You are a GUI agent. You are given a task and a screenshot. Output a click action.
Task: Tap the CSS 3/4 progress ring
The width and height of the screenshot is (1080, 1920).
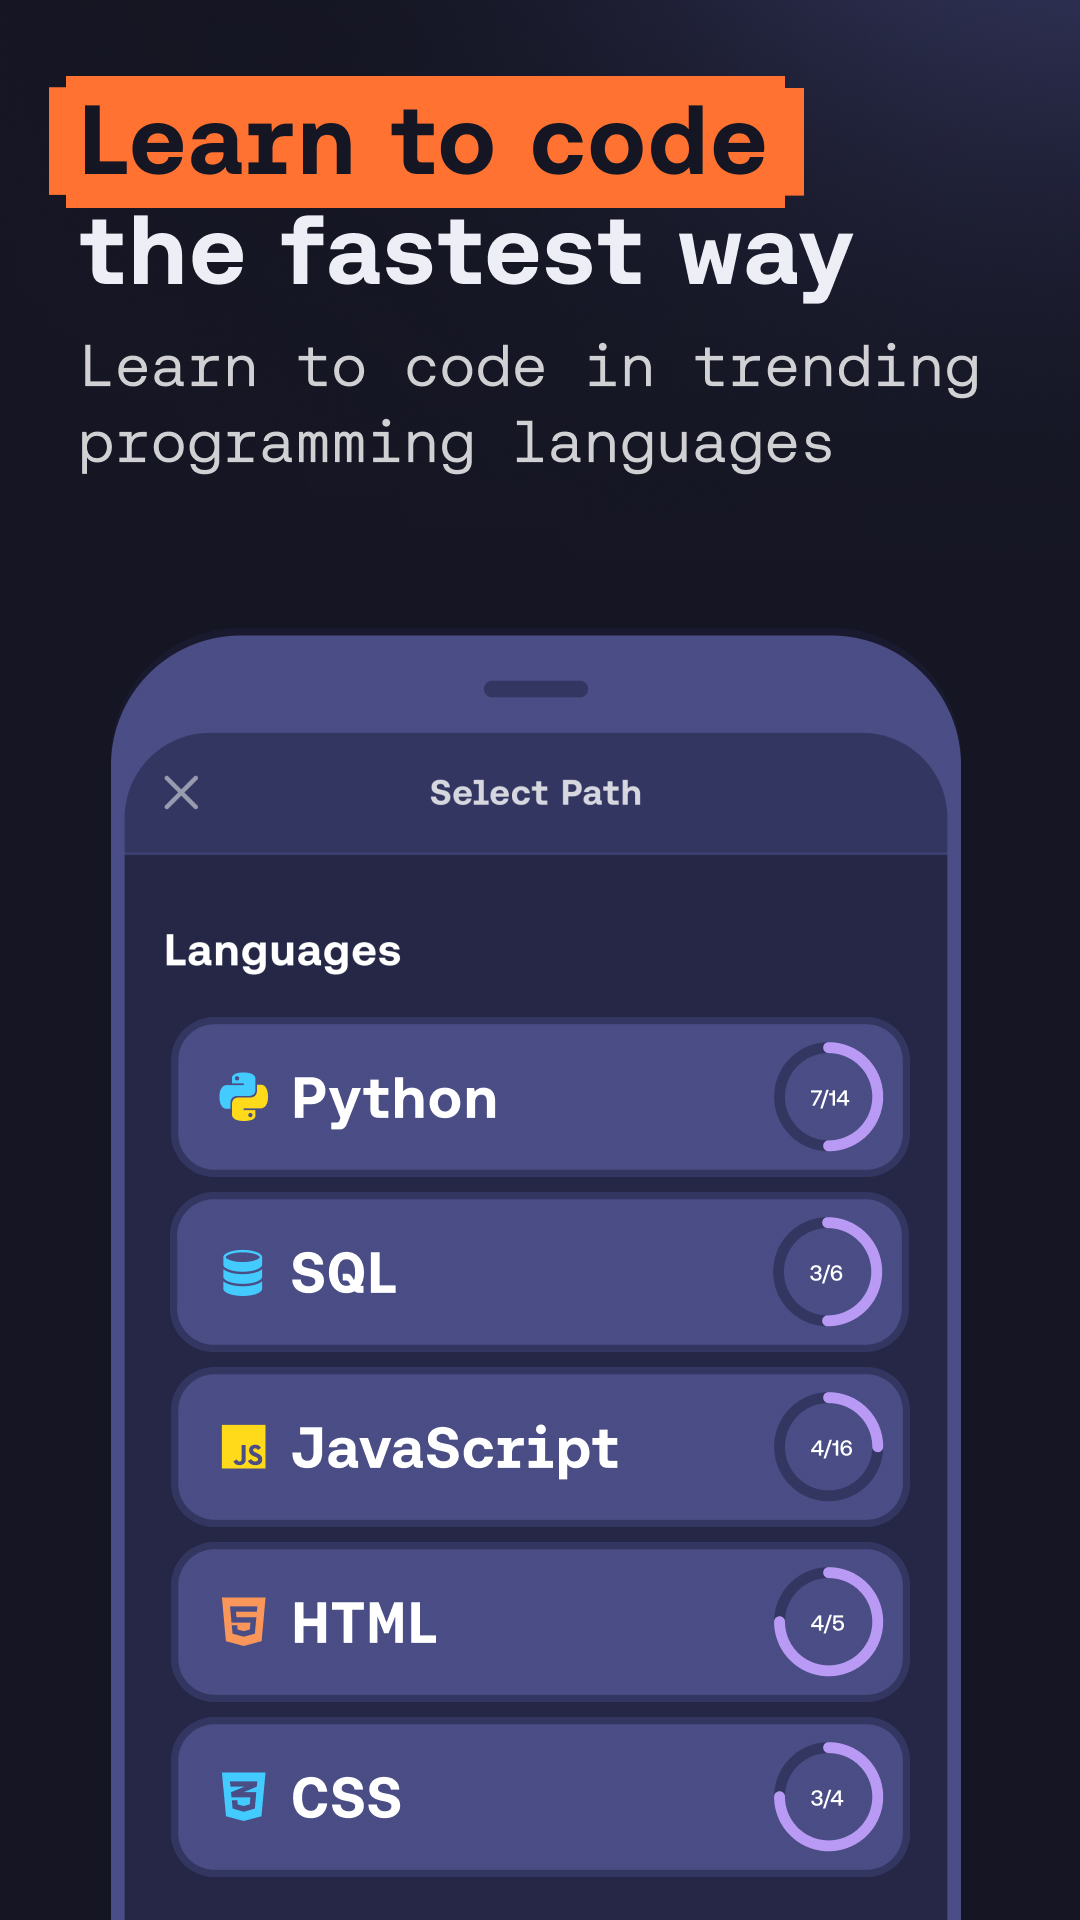[828, 1797]
